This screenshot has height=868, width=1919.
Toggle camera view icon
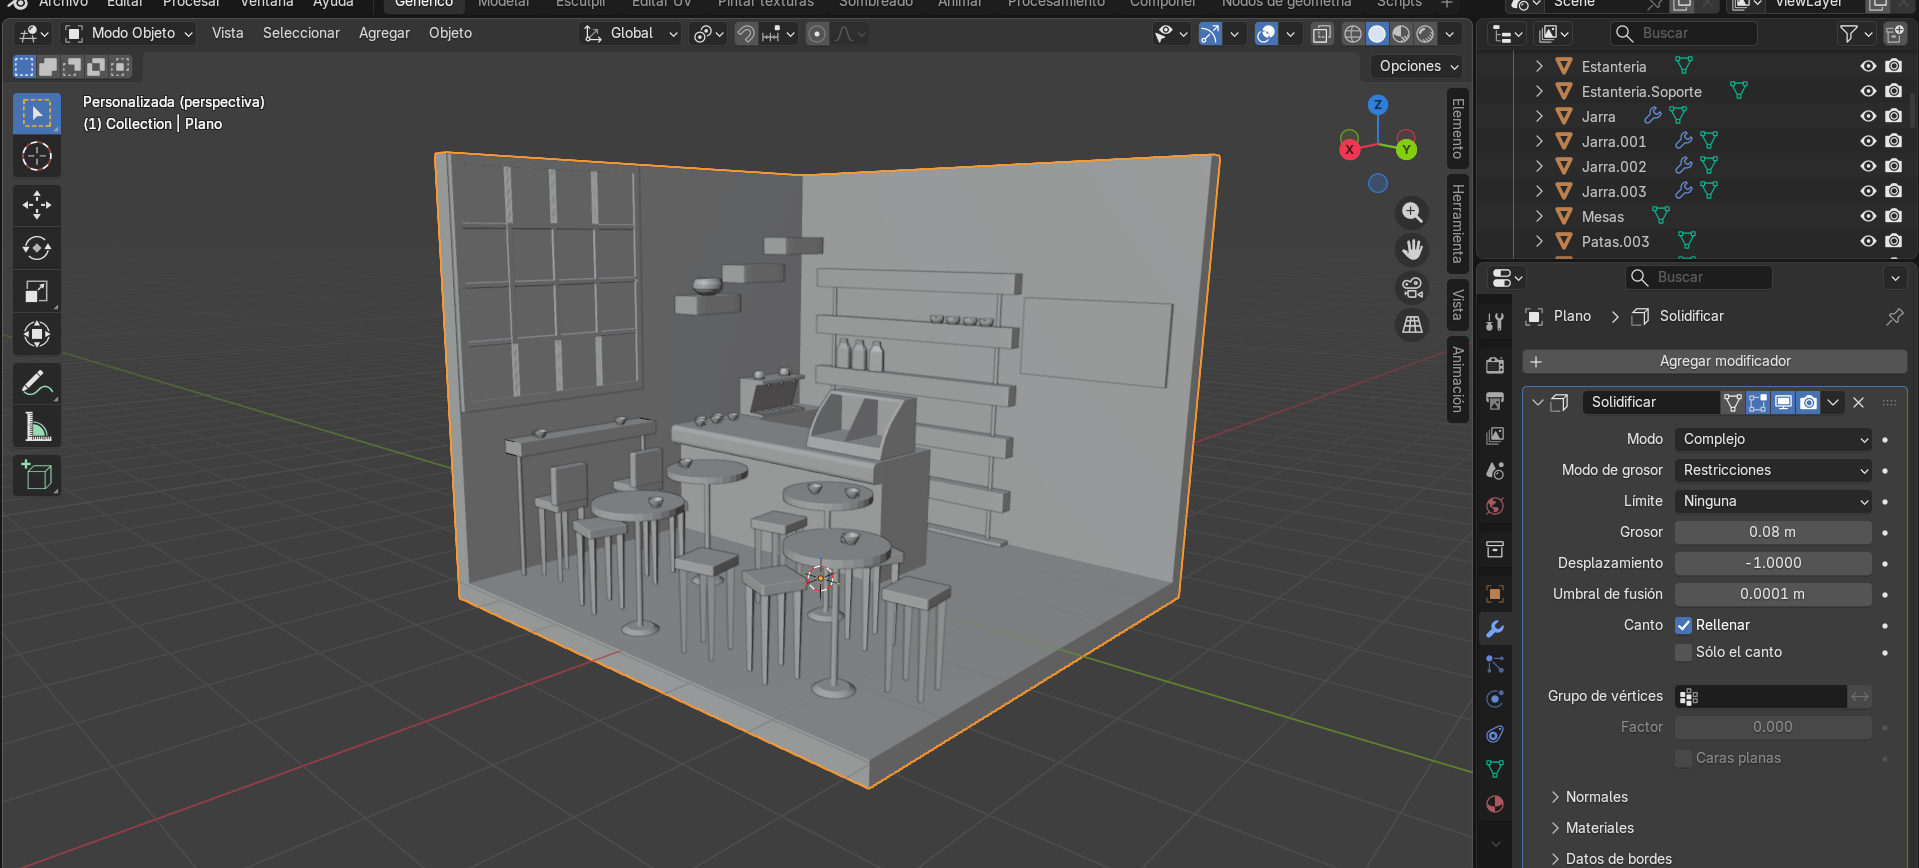1412,287
